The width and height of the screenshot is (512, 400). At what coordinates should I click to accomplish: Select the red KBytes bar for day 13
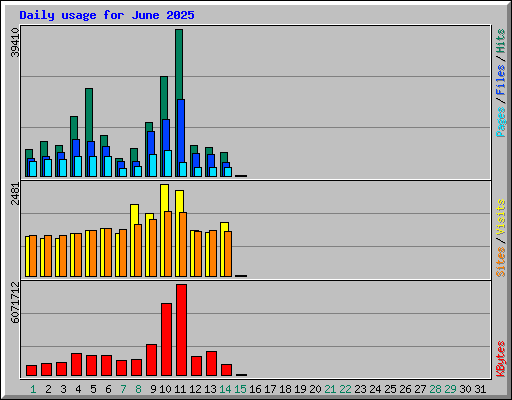(x=211, y=364)
